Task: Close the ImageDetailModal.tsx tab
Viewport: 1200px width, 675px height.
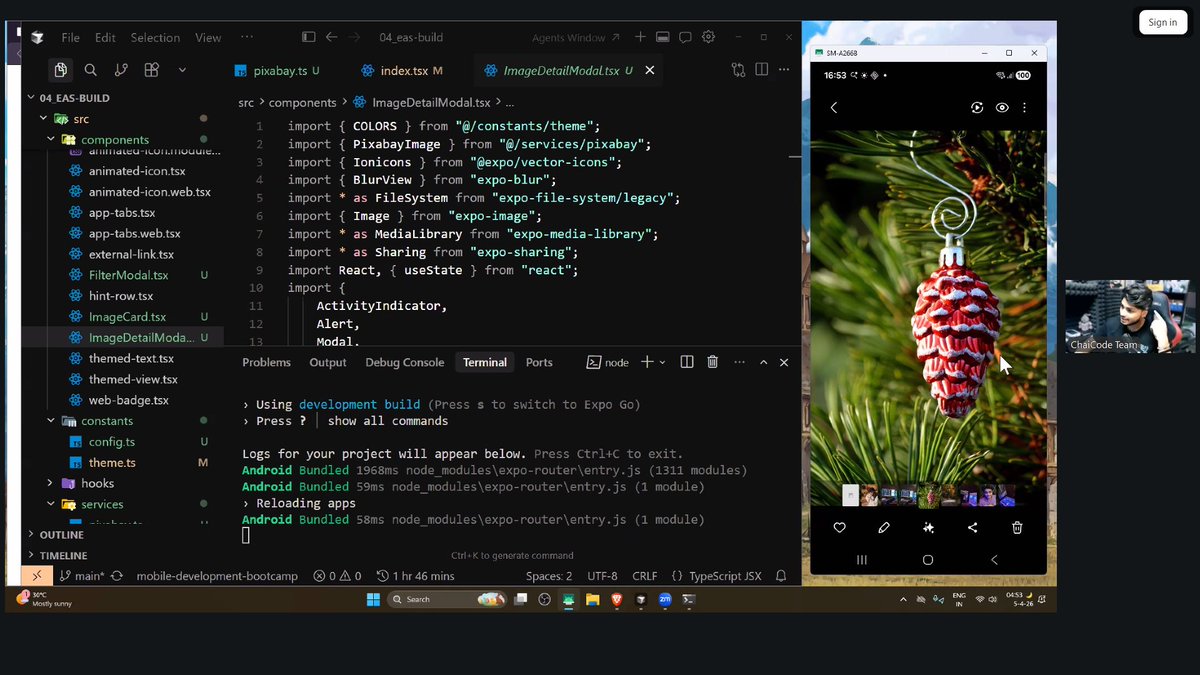Action: [x=650, y=71]
